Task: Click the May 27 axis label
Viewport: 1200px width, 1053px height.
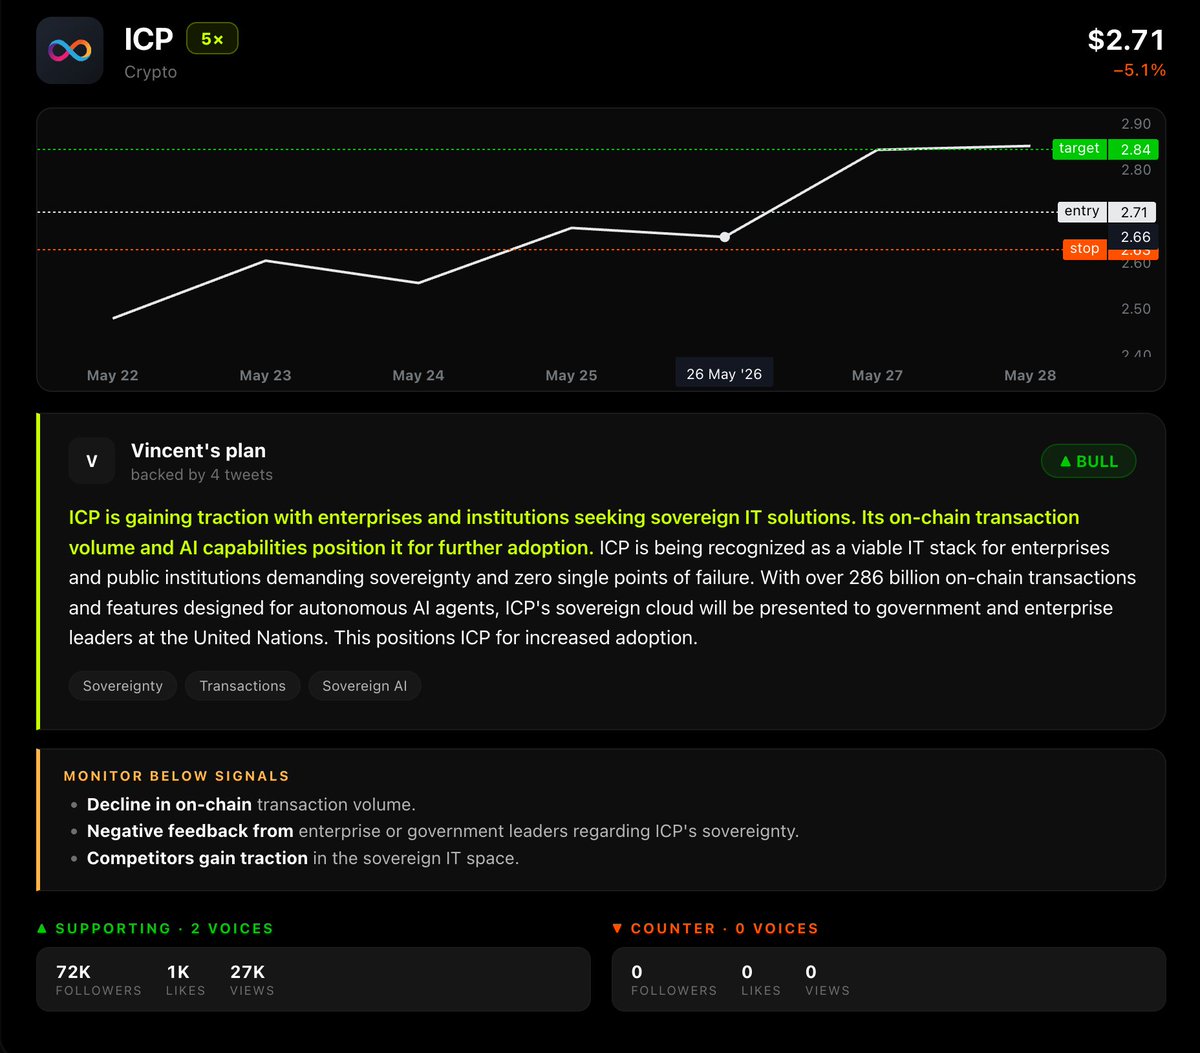Action: 877,376
